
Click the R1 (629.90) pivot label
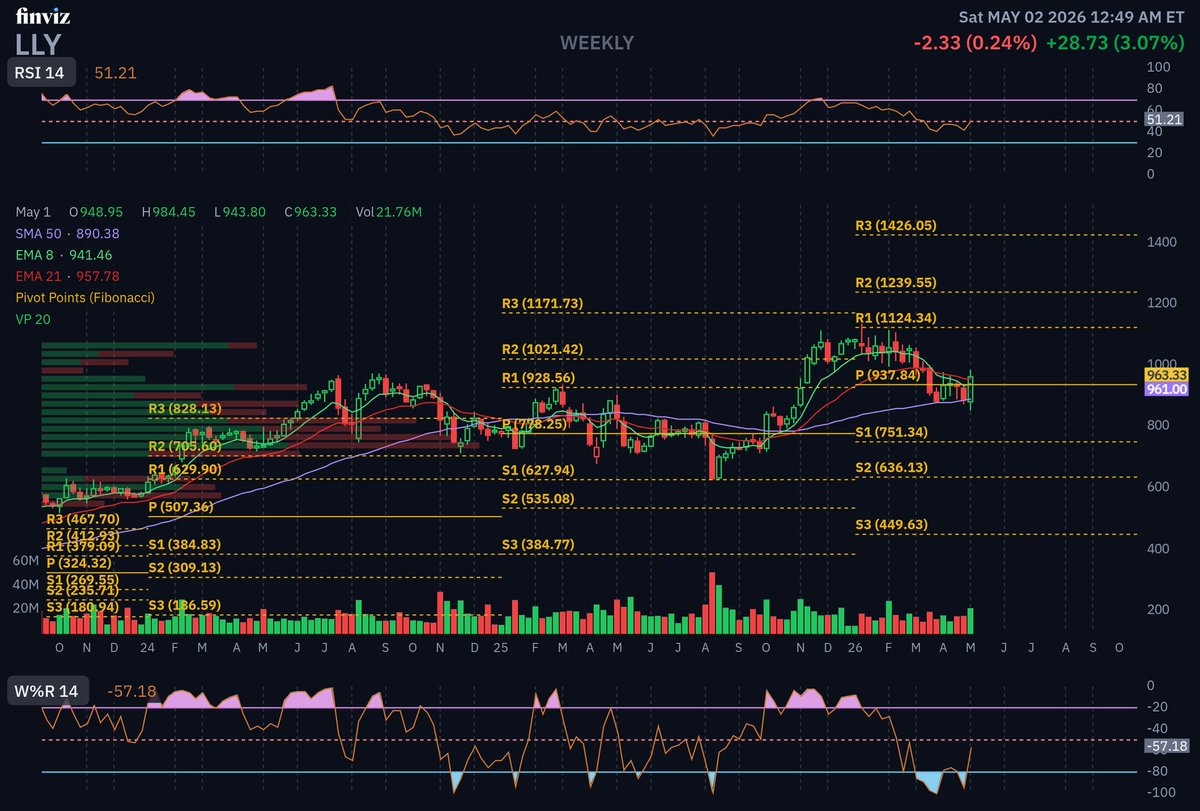(x=185, y=469)
